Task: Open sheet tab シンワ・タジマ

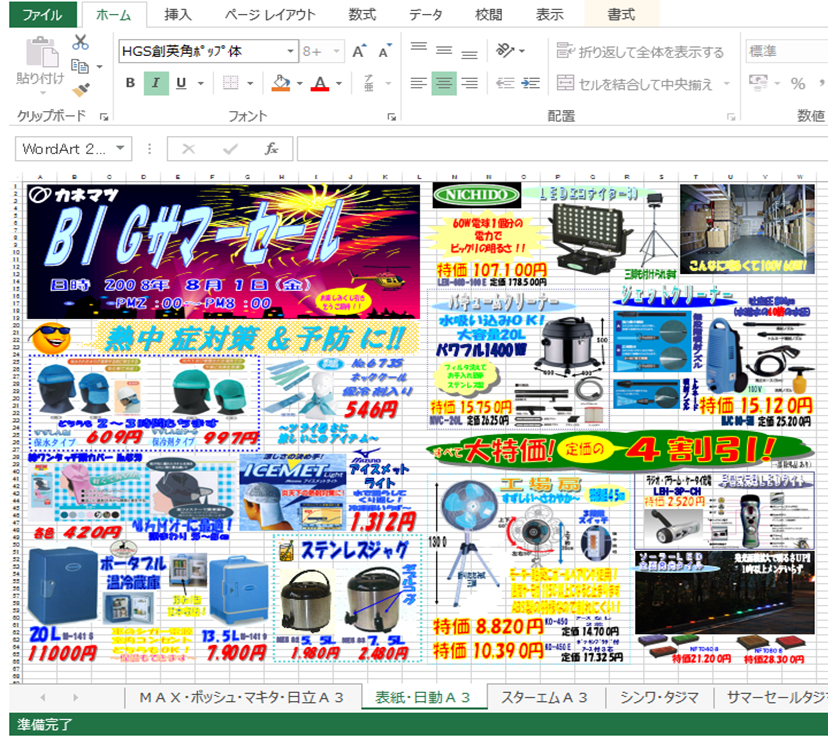Action: (x=659, y=698)
